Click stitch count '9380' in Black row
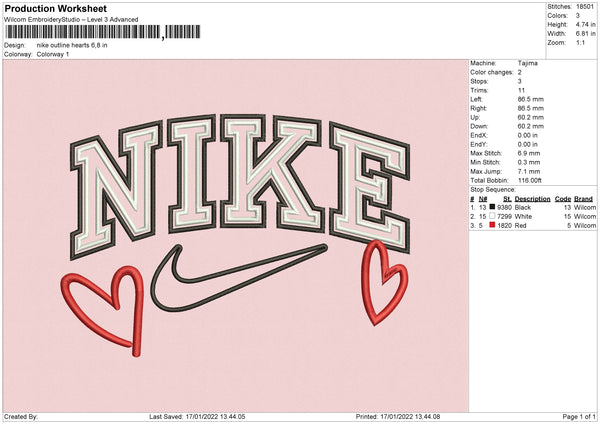The width and height of the screenshot is (600, 424). pos(504,207)
